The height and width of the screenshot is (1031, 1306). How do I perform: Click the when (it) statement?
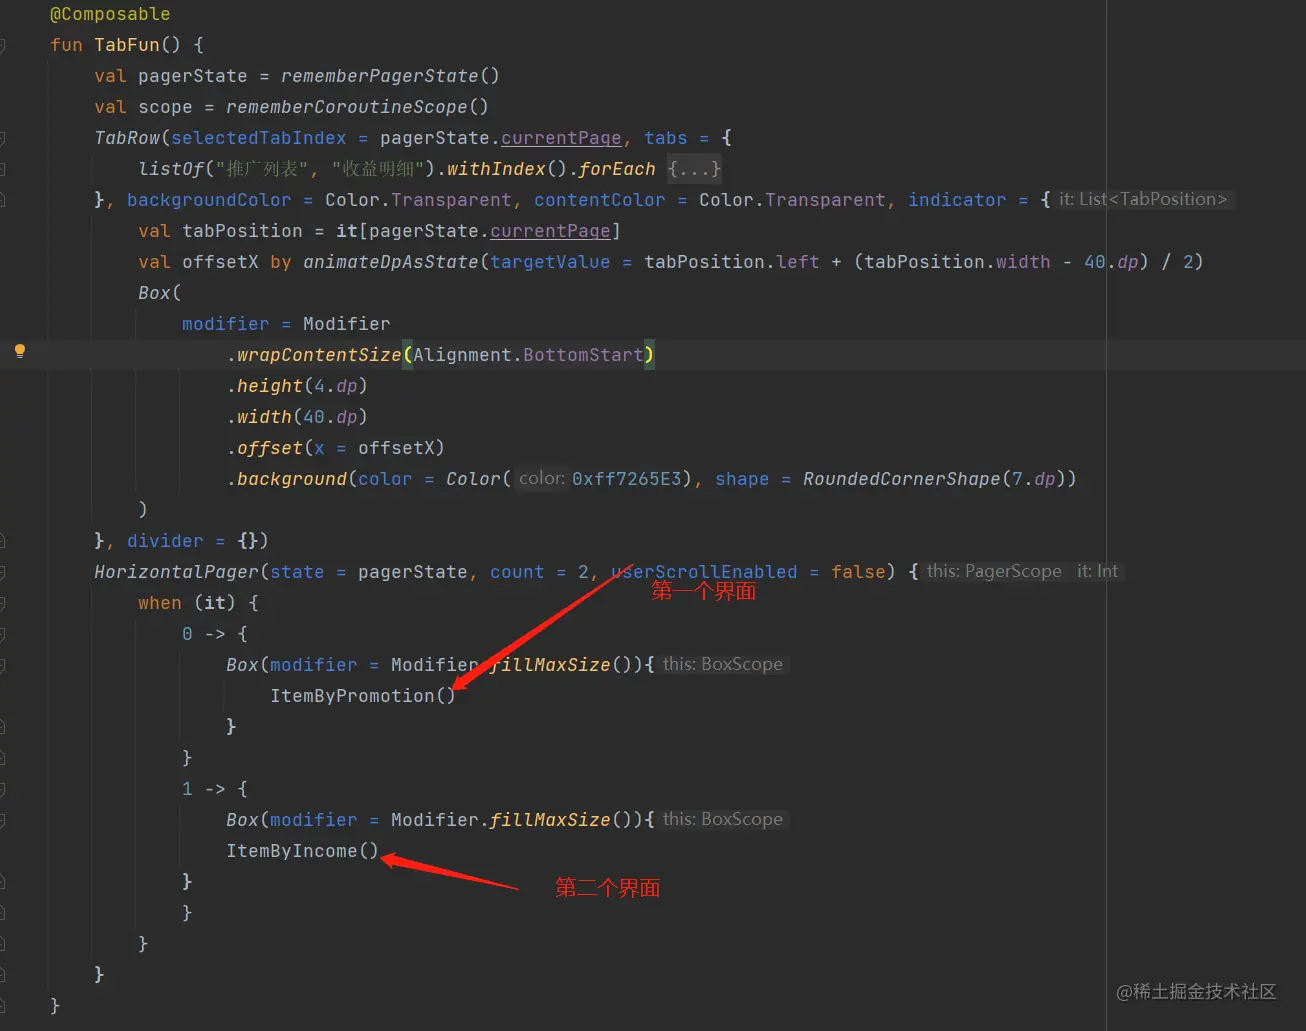(187, 603)
